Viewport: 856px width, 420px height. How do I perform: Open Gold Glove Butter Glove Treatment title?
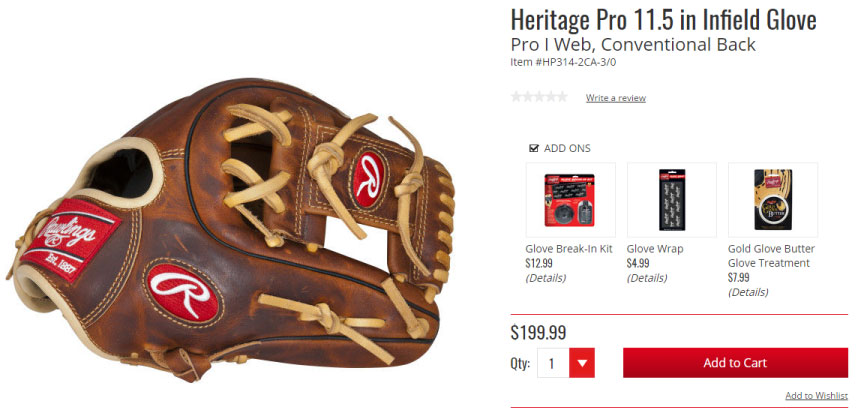[x=771, y=256]
